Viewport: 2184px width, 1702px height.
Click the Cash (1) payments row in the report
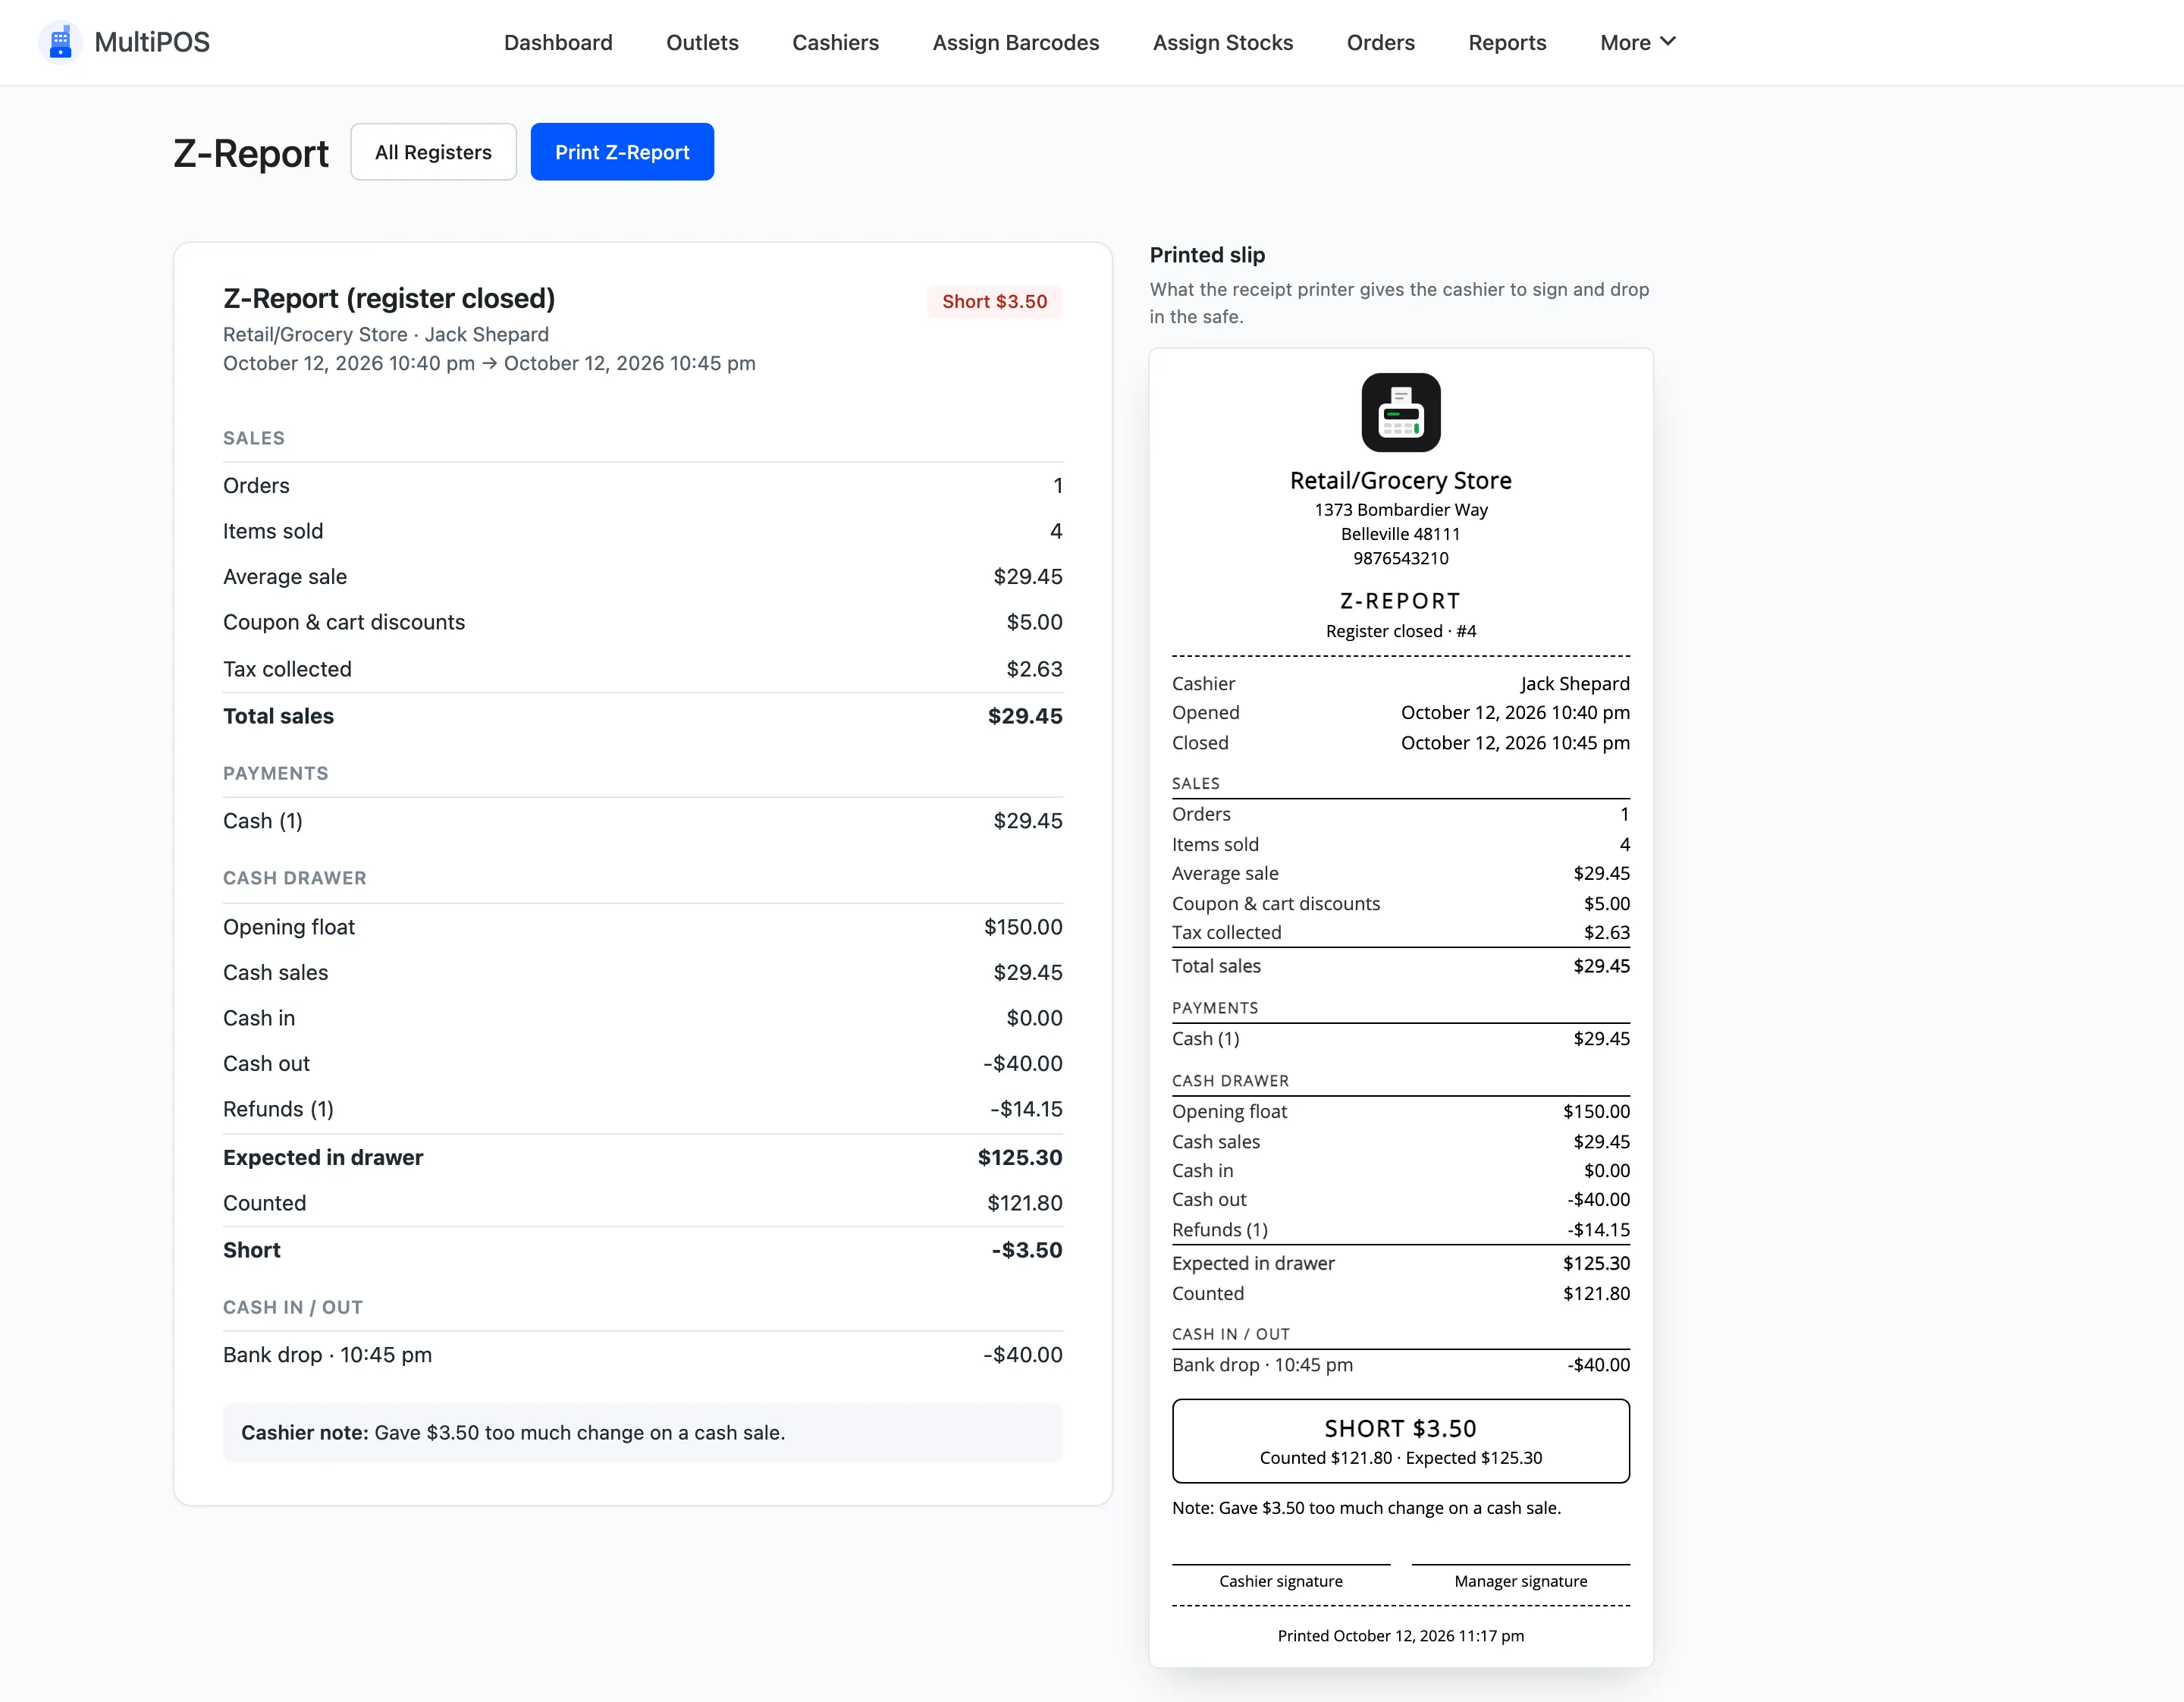(x=642, y=821)
